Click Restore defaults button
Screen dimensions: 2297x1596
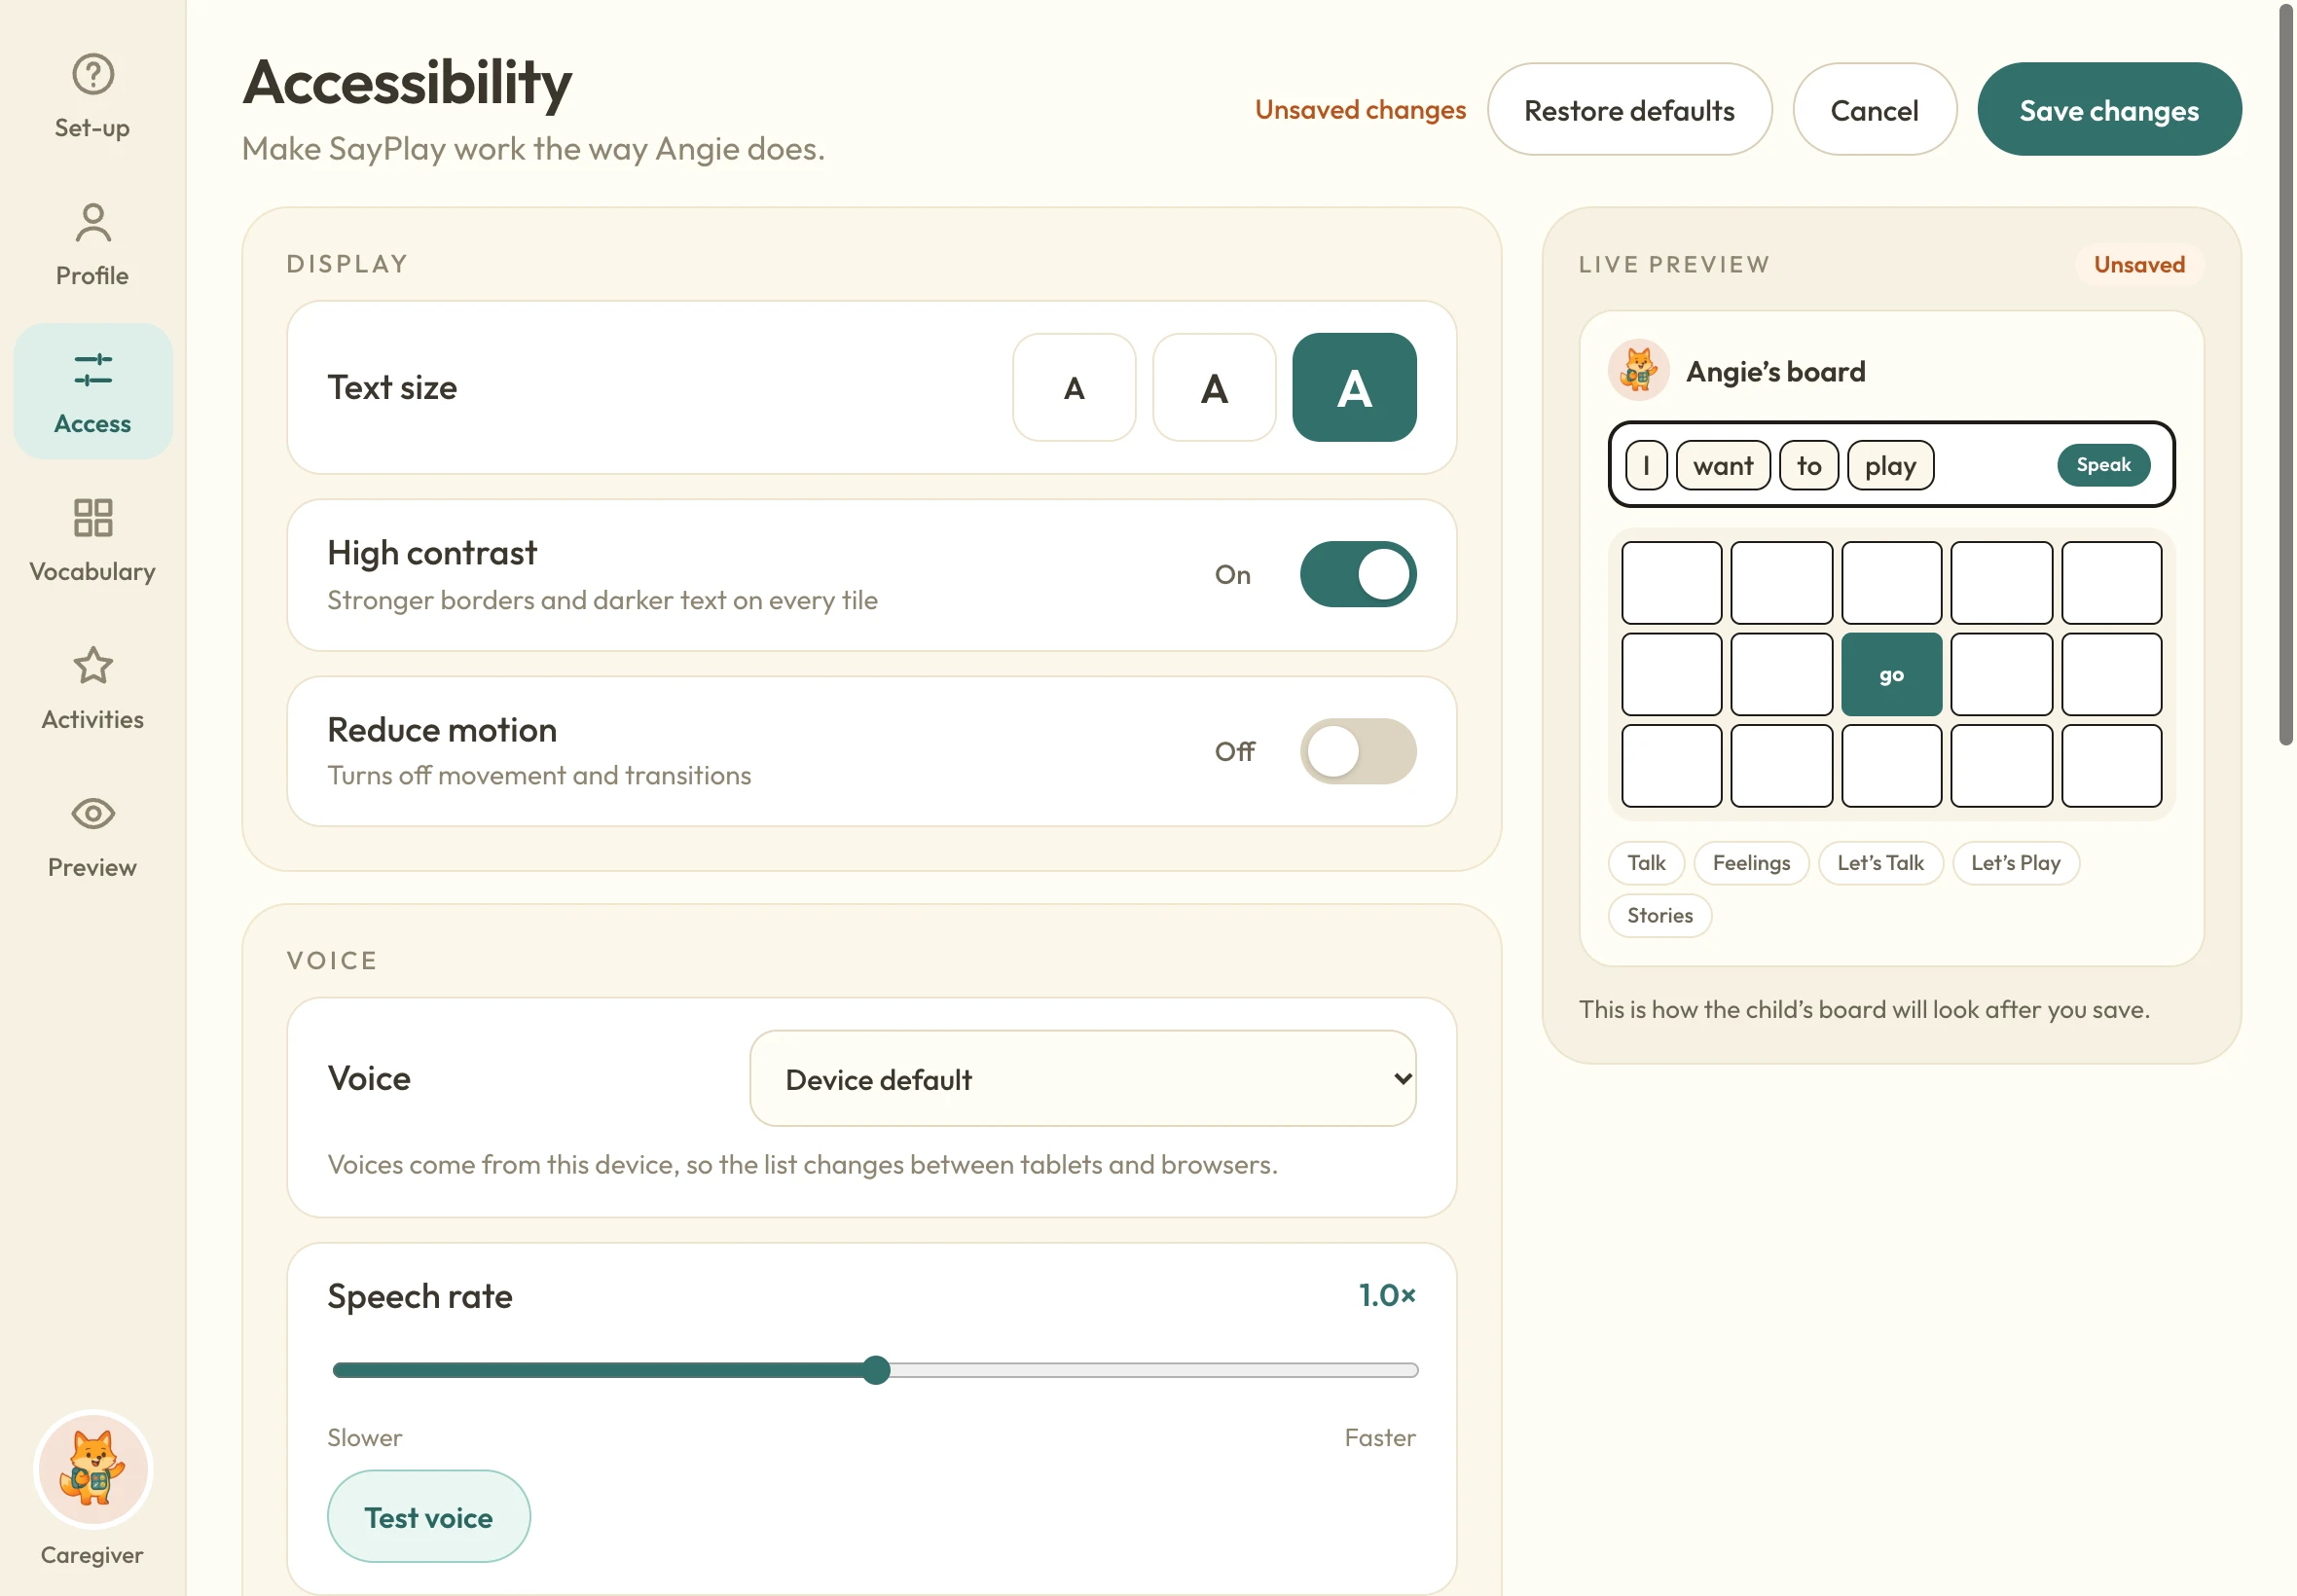[1629, 110]
